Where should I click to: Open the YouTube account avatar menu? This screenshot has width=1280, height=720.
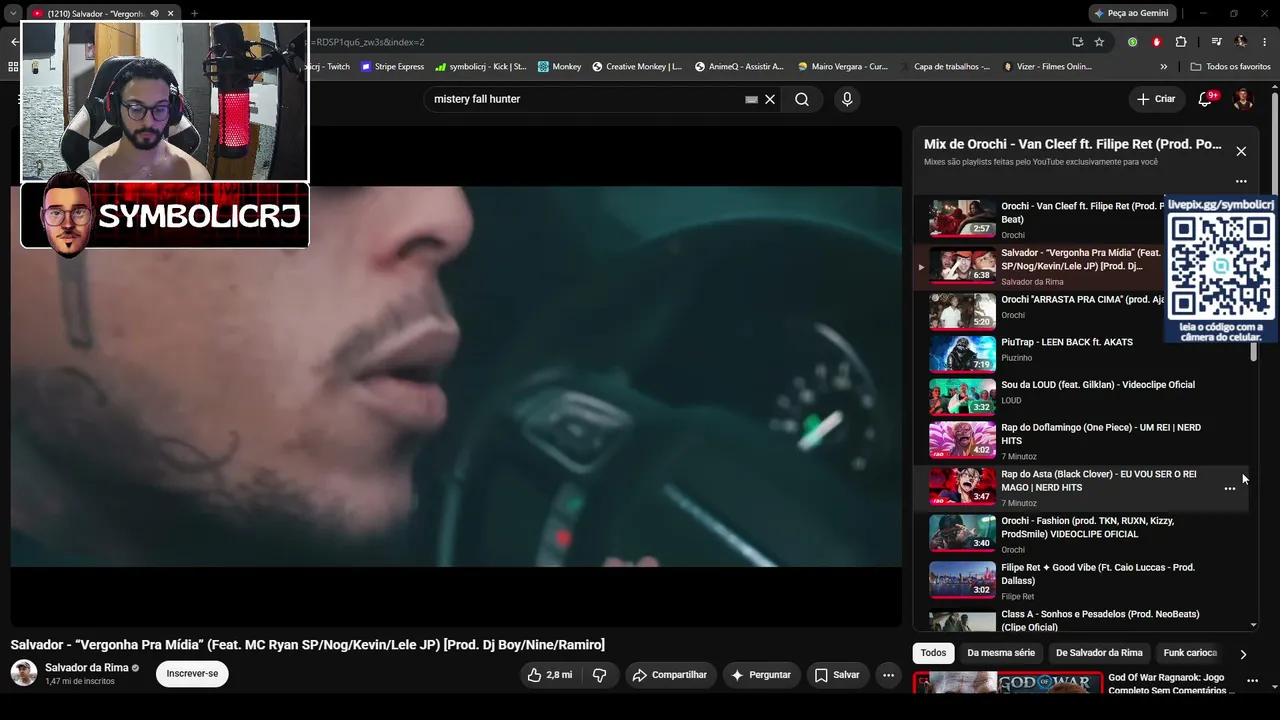tap(1243, 99)
